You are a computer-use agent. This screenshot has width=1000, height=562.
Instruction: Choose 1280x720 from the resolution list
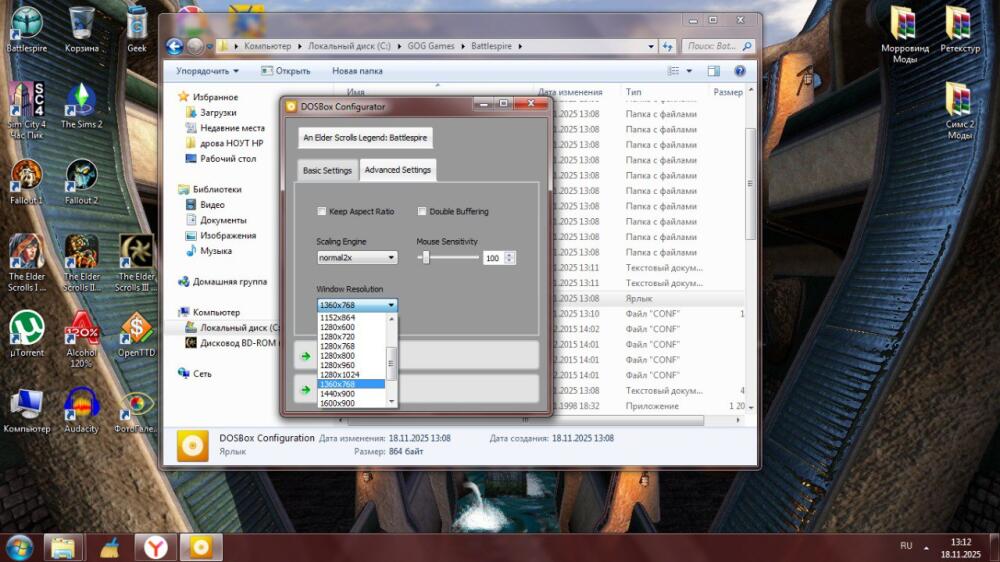[x=352, y=337]
